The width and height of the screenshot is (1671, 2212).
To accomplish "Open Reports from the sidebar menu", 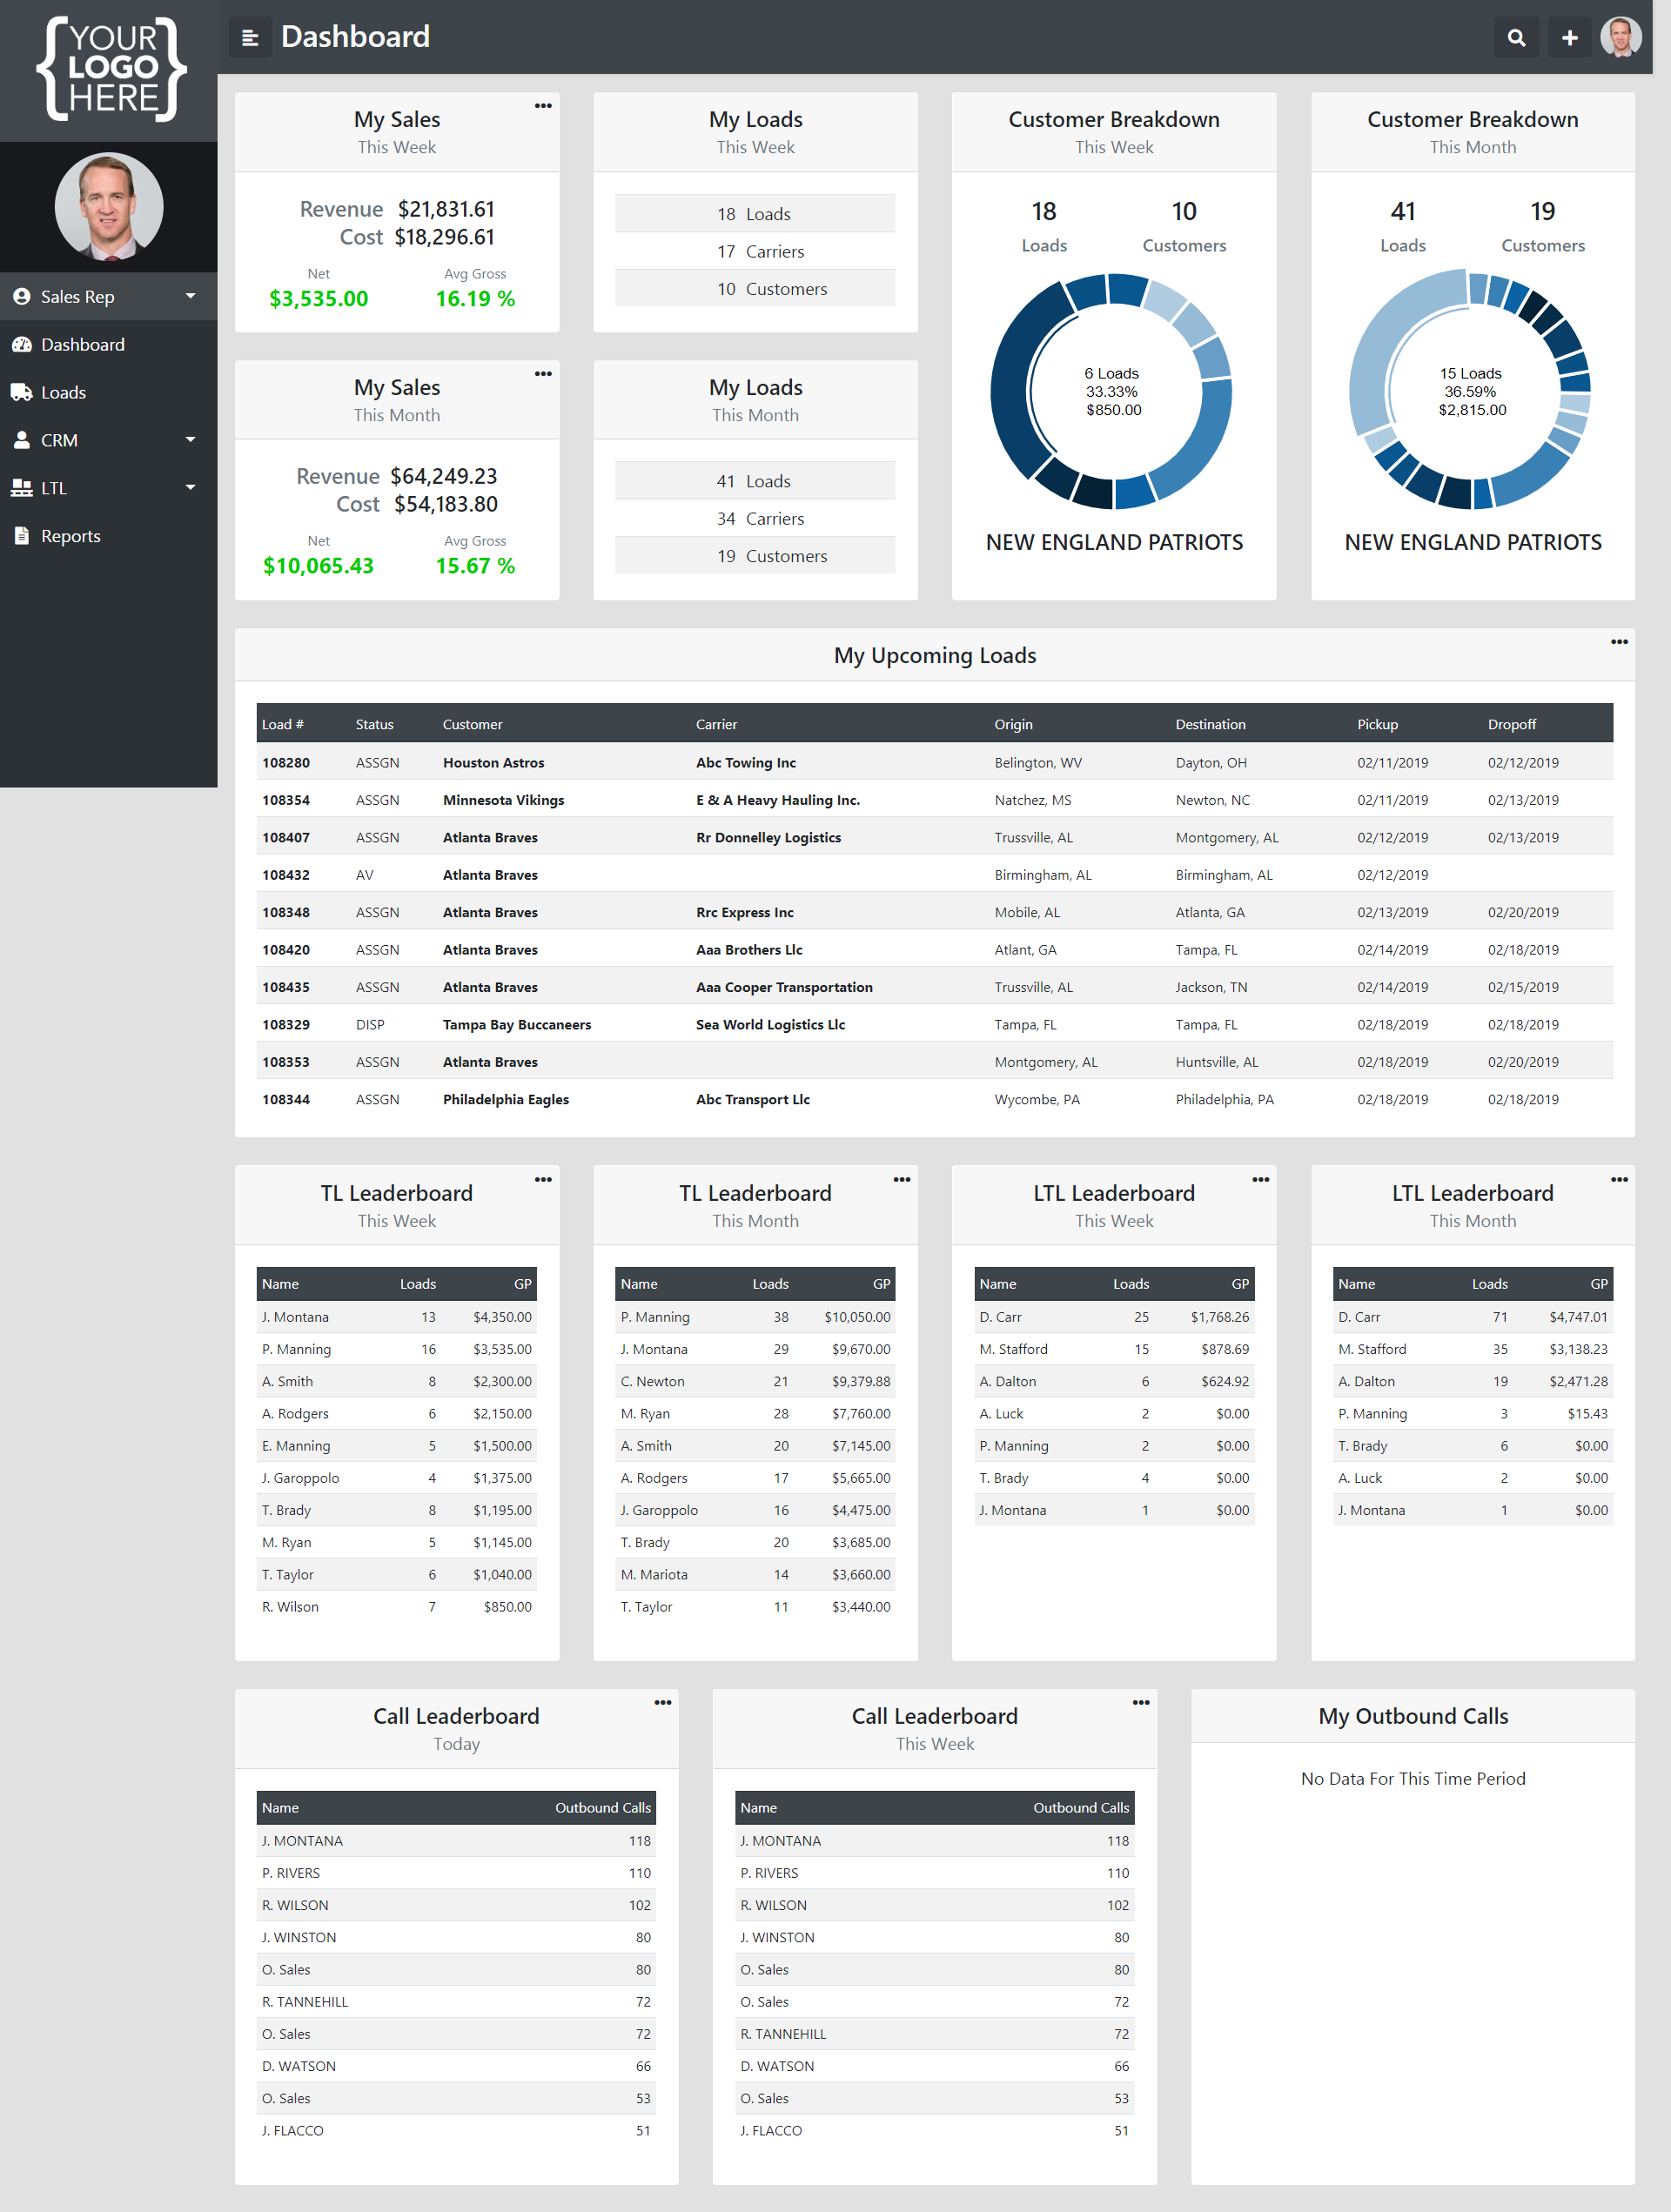I will click(x=71, y=536).
